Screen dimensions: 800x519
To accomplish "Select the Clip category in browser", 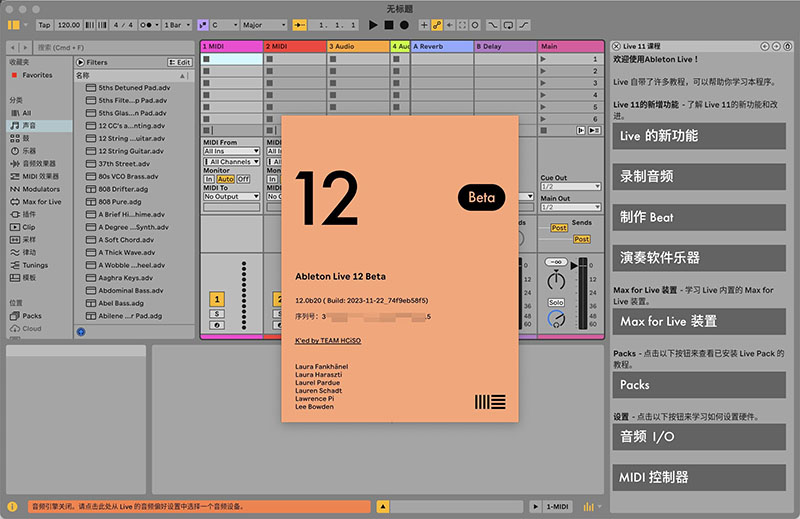I will click(29, 227).
